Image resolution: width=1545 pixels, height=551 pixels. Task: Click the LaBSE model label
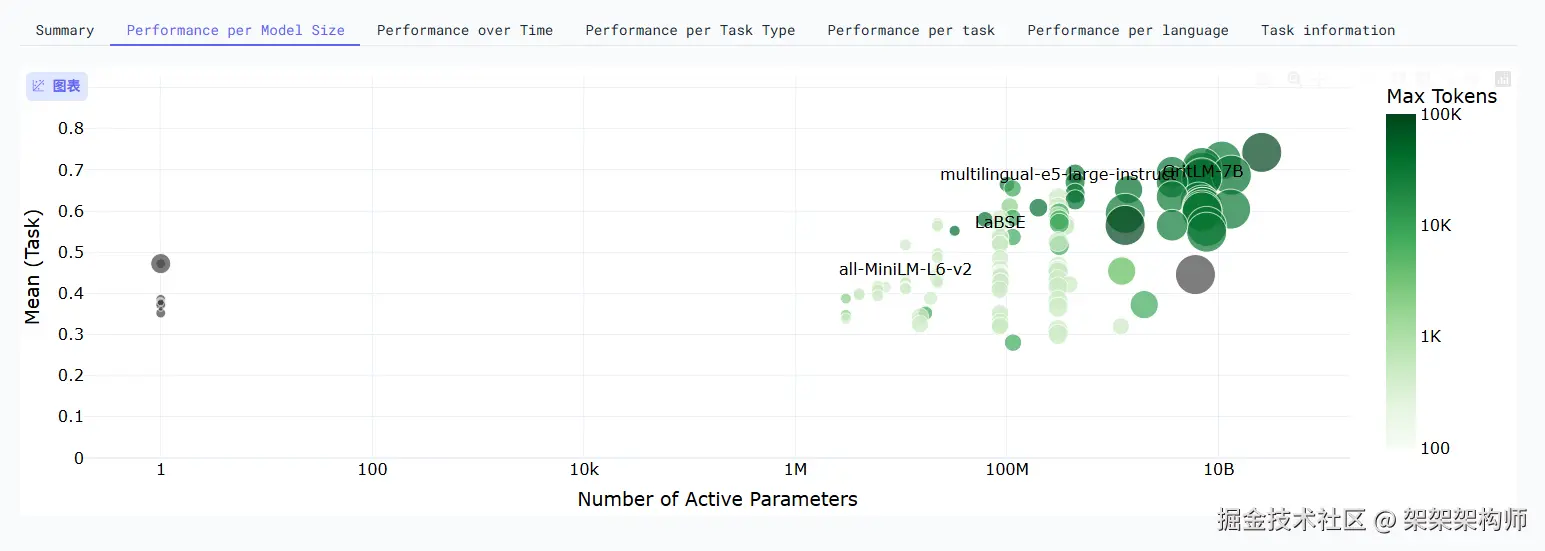[x=1000, y=223]
